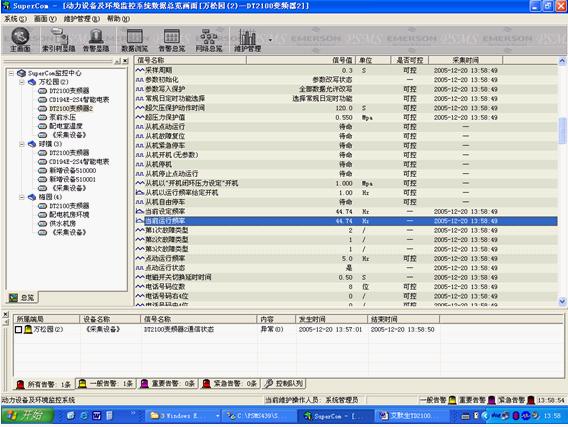Image resolution: width=568 pixels, height=427 pixels.
Task: Open the dropdown arrow beside 维护管理 toolbar
Action: [270, 40]
